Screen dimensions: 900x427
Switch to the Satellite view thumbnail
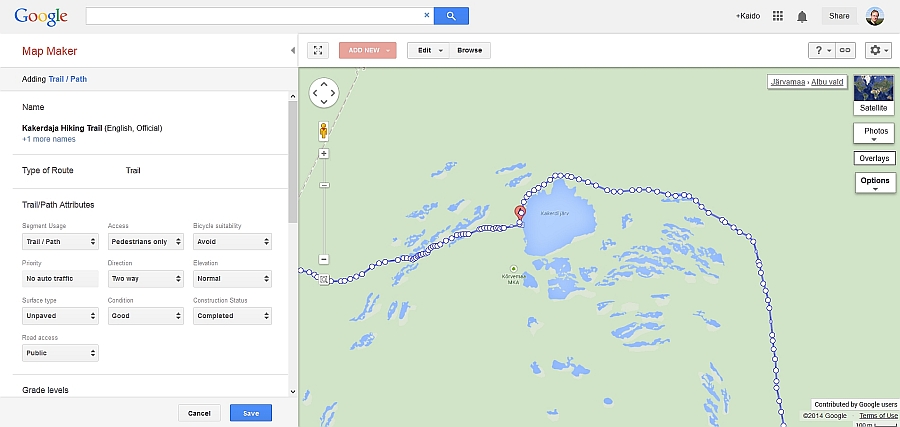point(874,95)
